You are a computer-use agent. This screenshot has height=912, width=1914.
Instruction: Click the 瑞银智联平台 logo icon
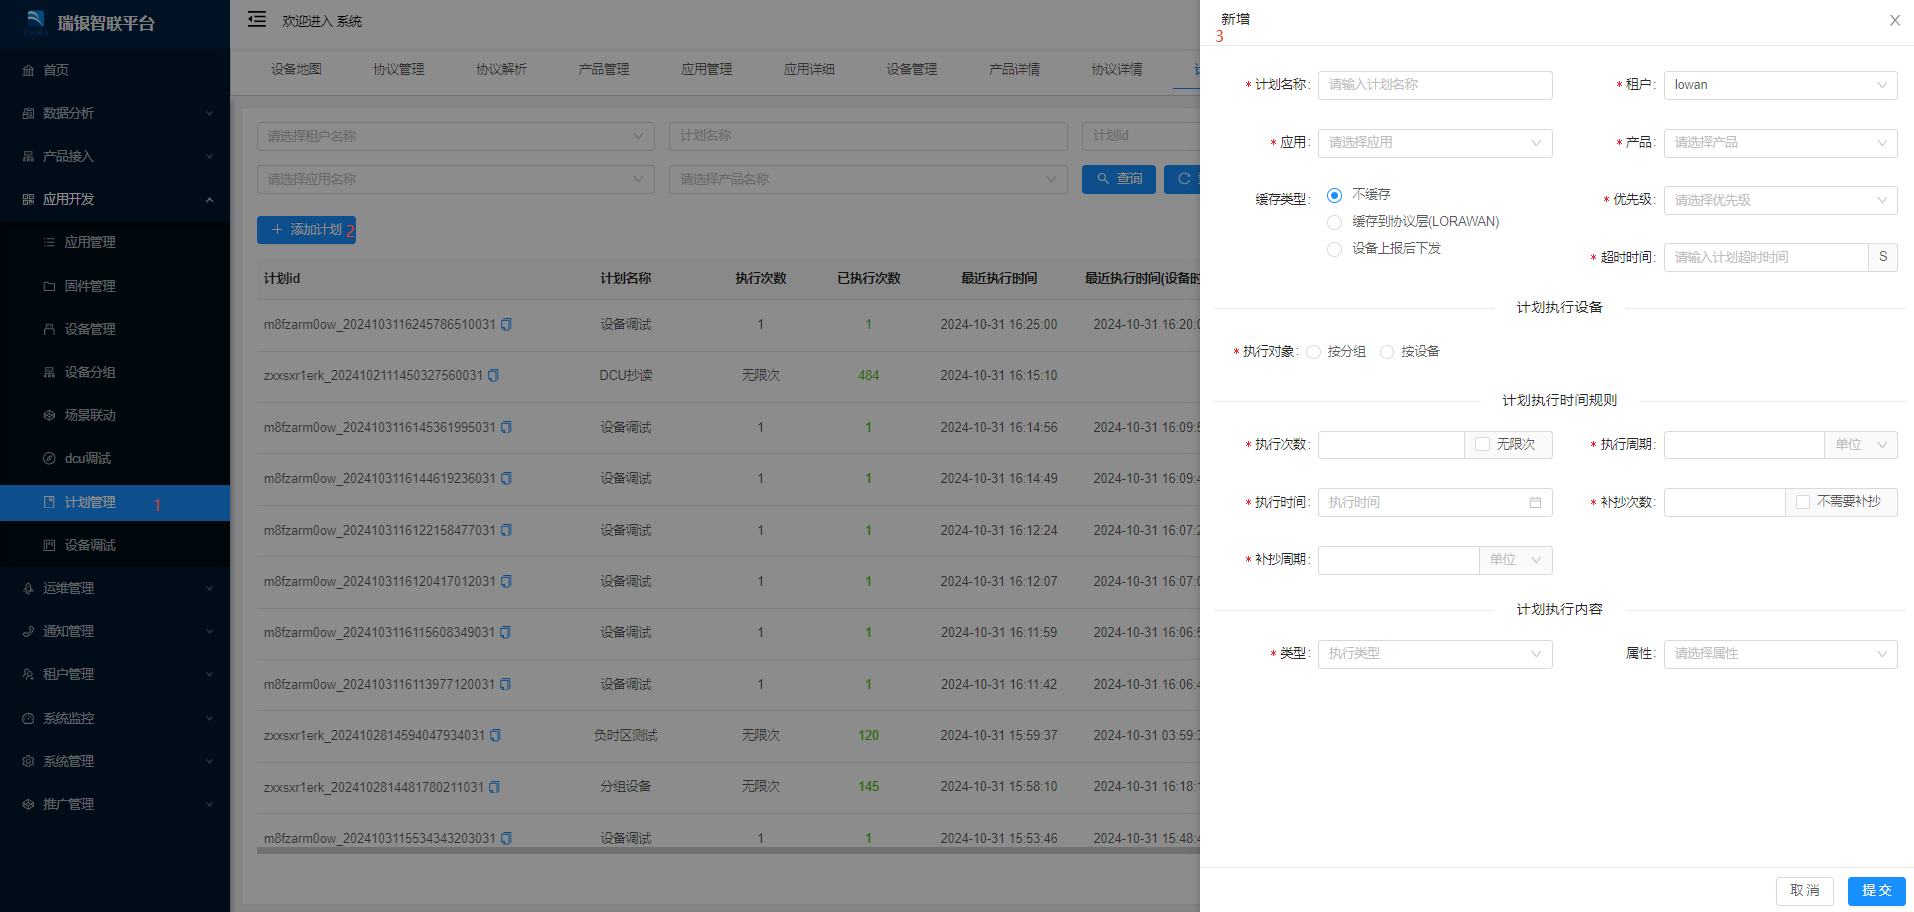tap(36, 20)
